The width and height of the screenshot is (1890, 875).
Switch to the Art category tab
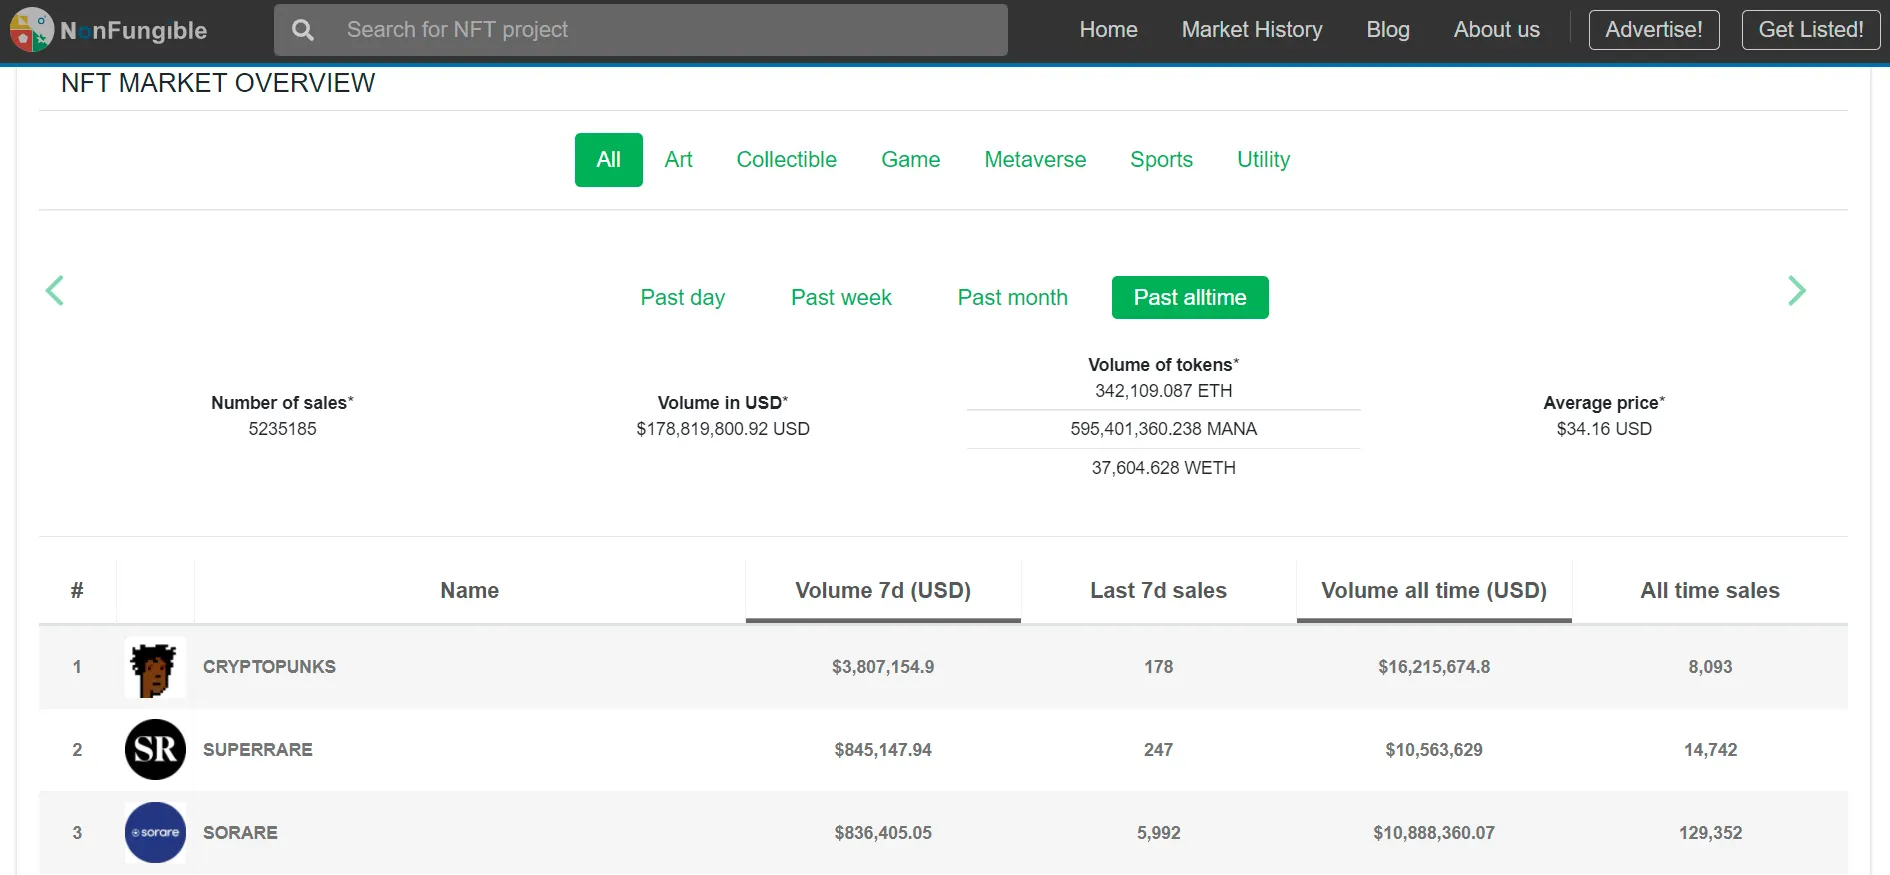pyautogui.click(x=678, y=160)
